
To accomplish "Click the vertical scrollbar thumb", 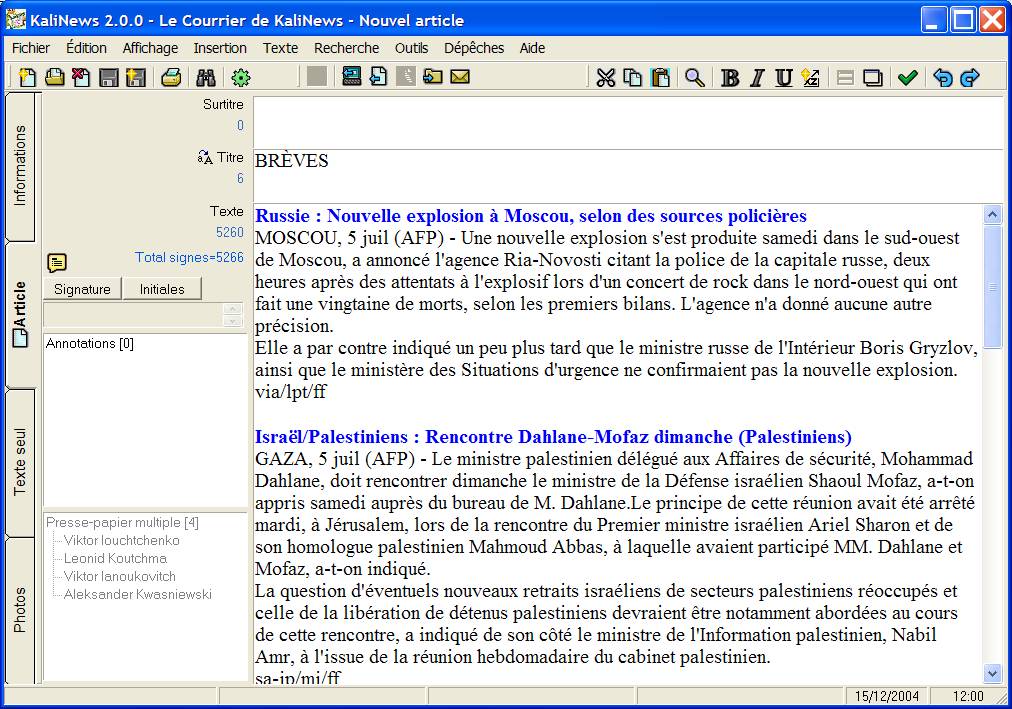I will tap(992, 287).
